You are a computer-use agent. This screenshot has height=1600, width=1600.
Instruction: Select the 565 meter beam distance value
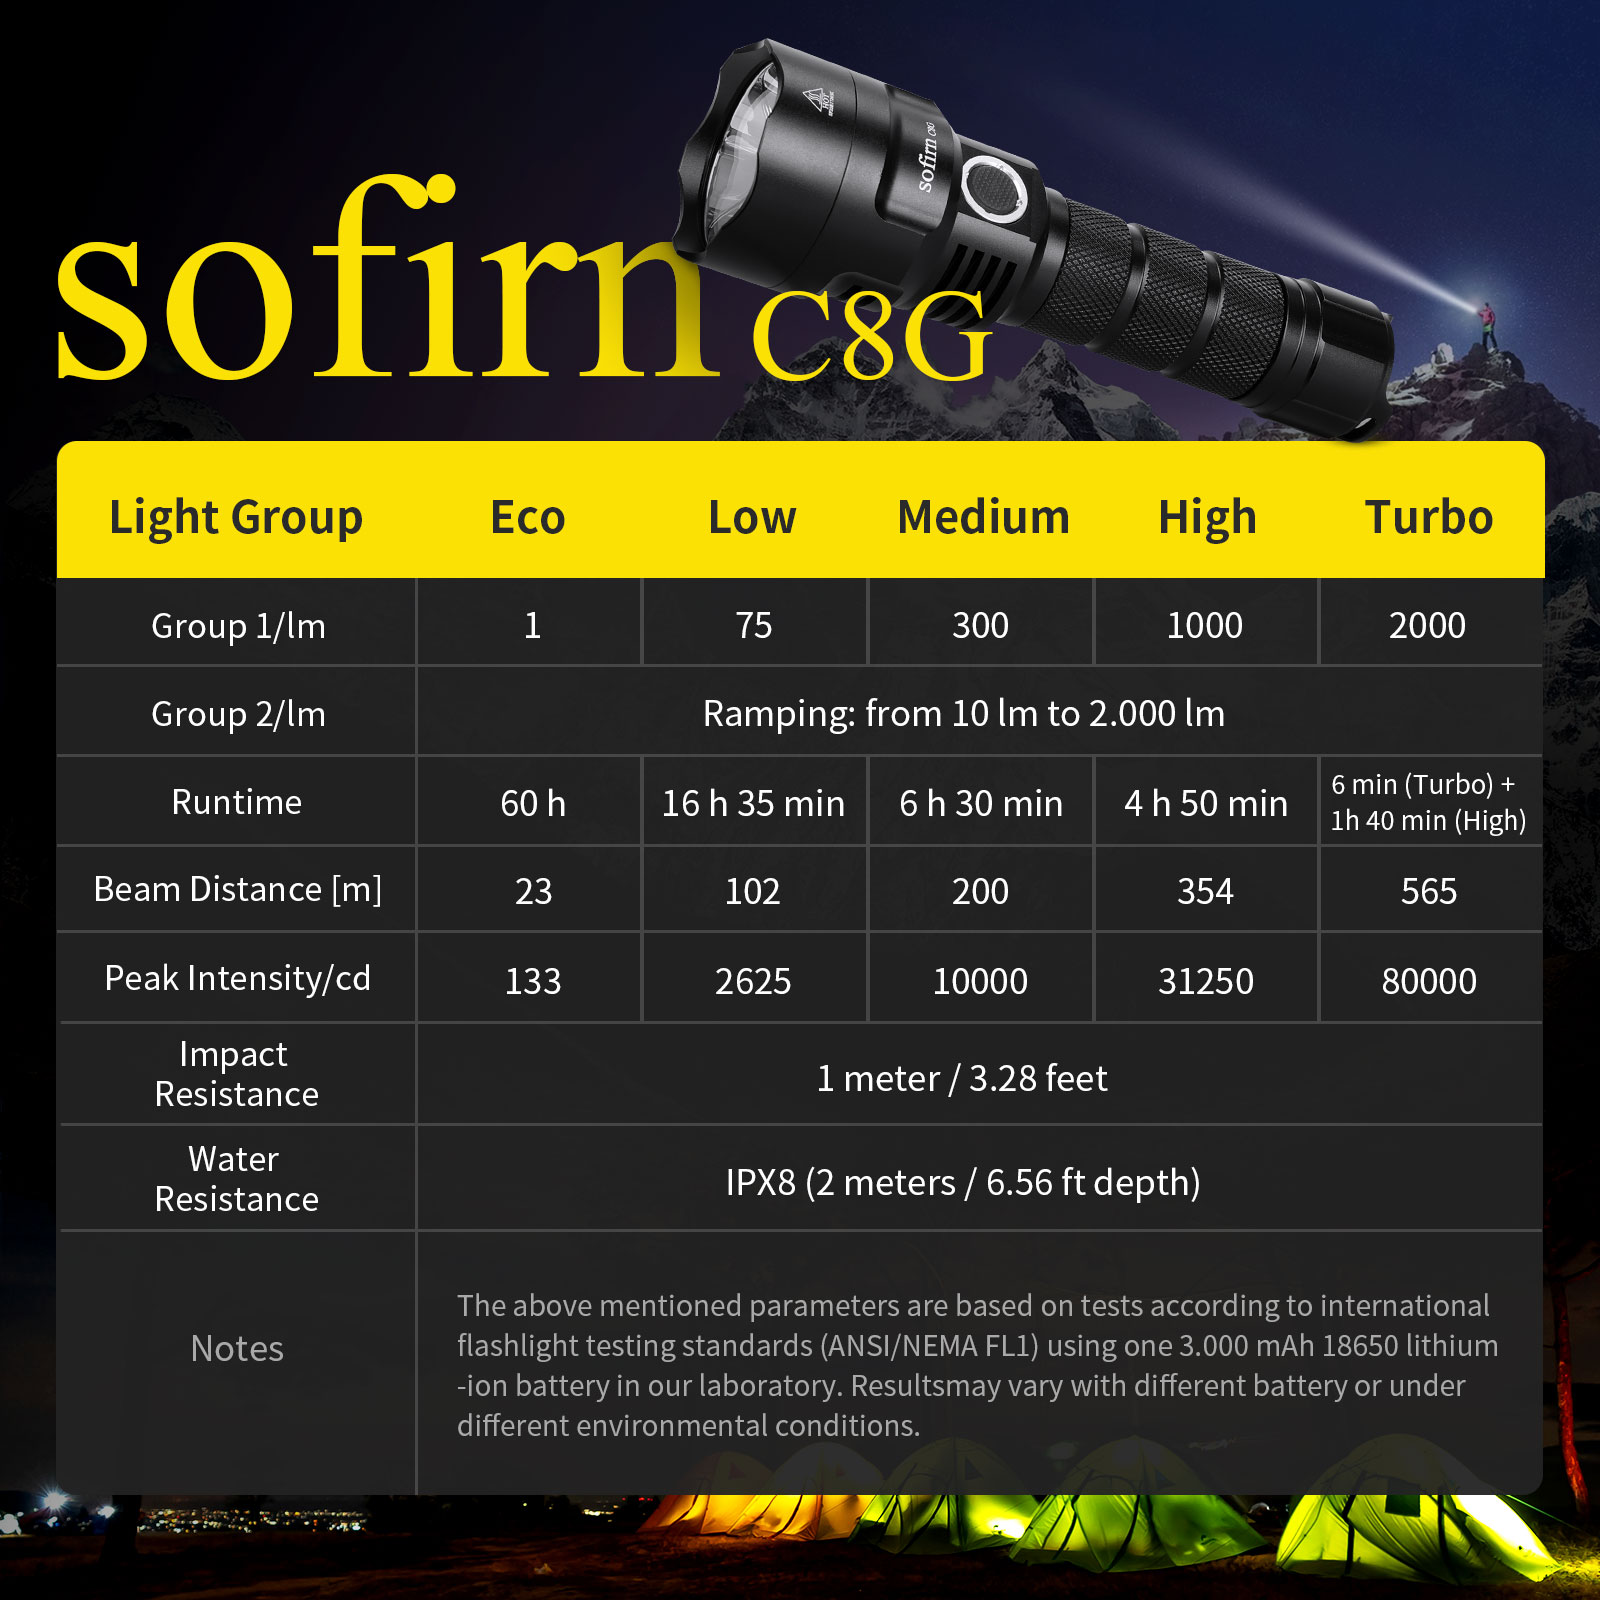[x=1430, y=889]
